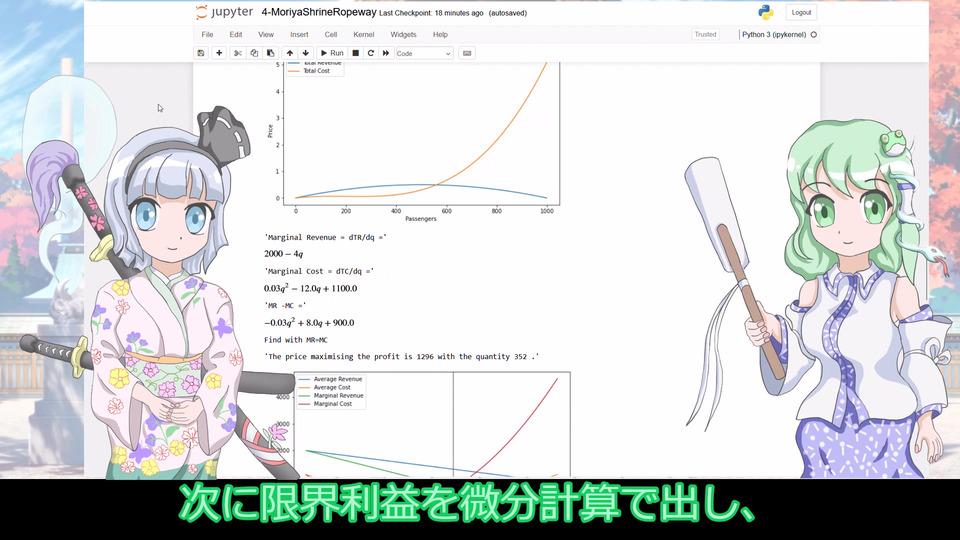Image resolution: width=960 pixels, height=540 pixels.
Task: Click the Marginal Cost legend entry
Action: click(326, 404)
